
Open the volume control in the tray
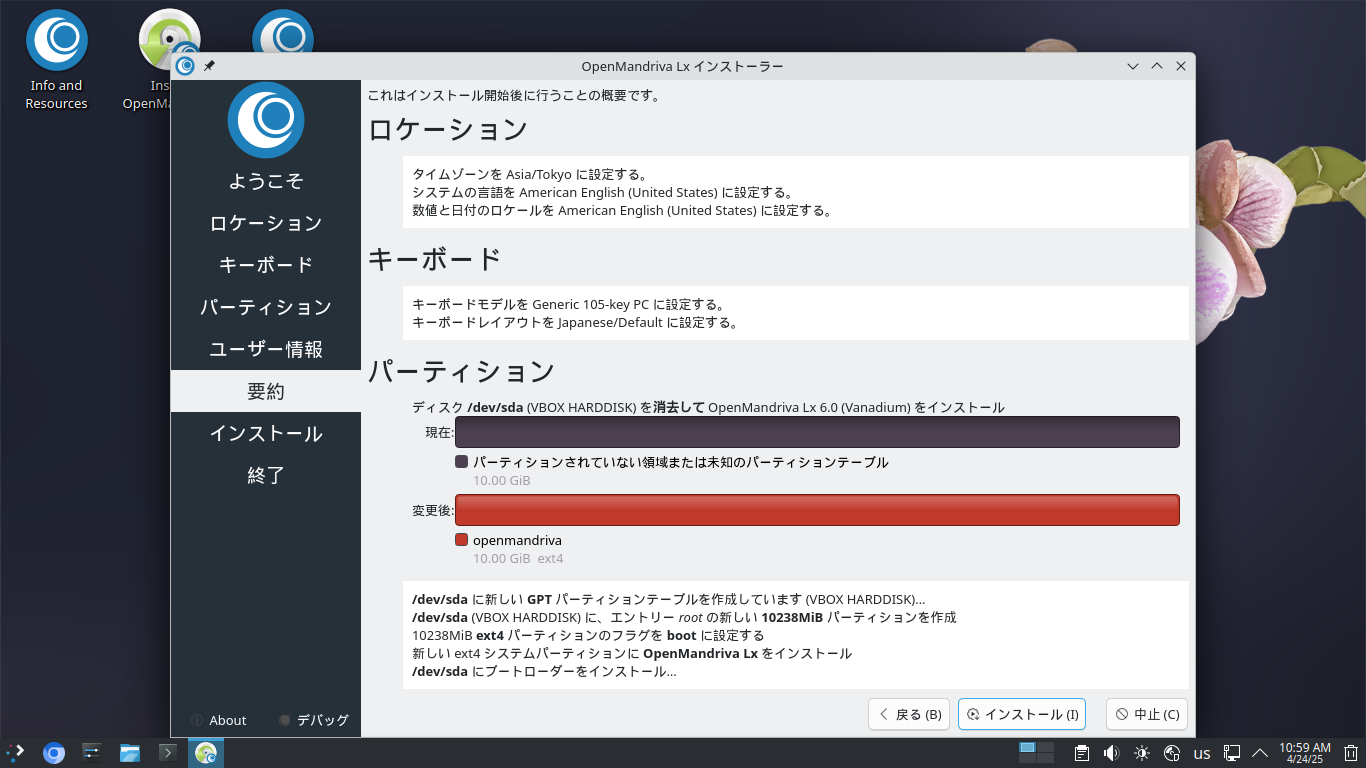pos(1111,753)
